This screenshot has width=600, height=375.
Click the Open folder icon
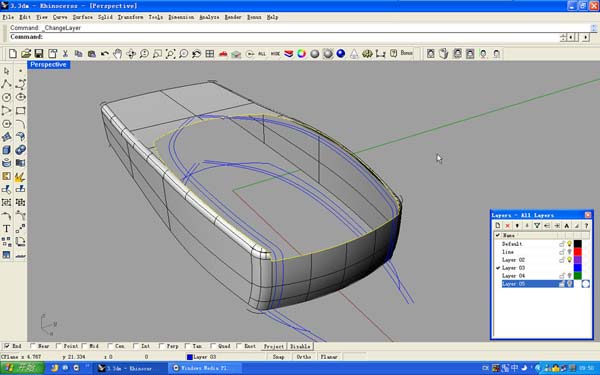click(26, 54)
